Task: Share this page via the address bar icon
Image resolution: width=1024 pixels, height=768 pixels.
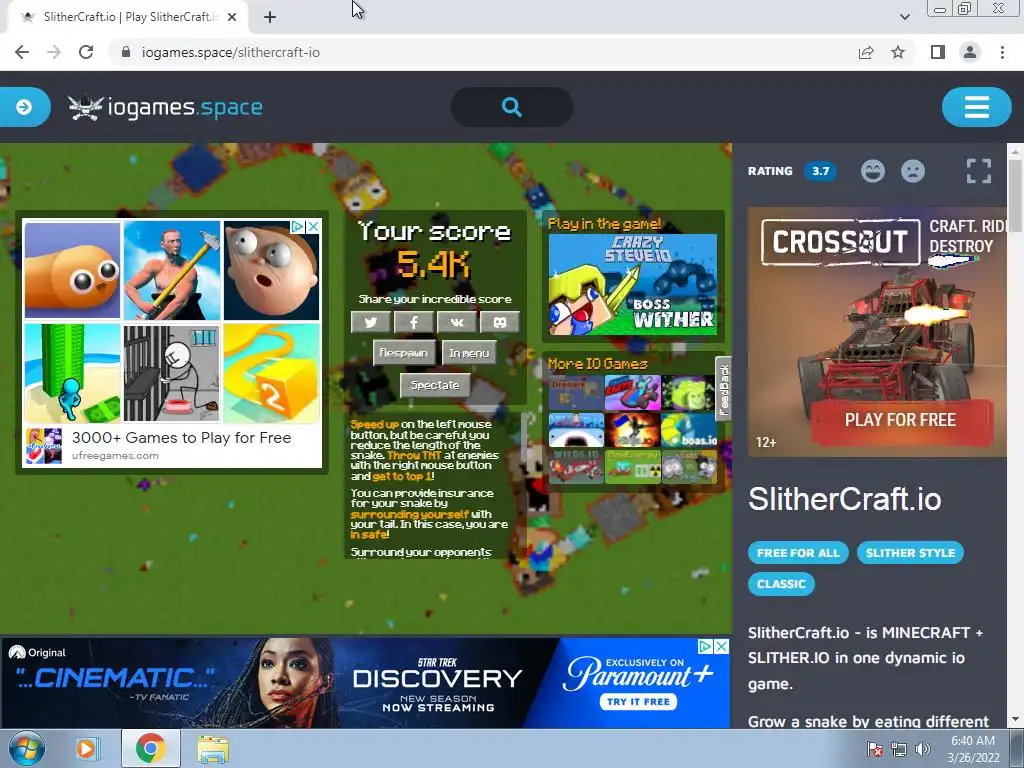Action: pyautogui.click(x=866, y=52)
